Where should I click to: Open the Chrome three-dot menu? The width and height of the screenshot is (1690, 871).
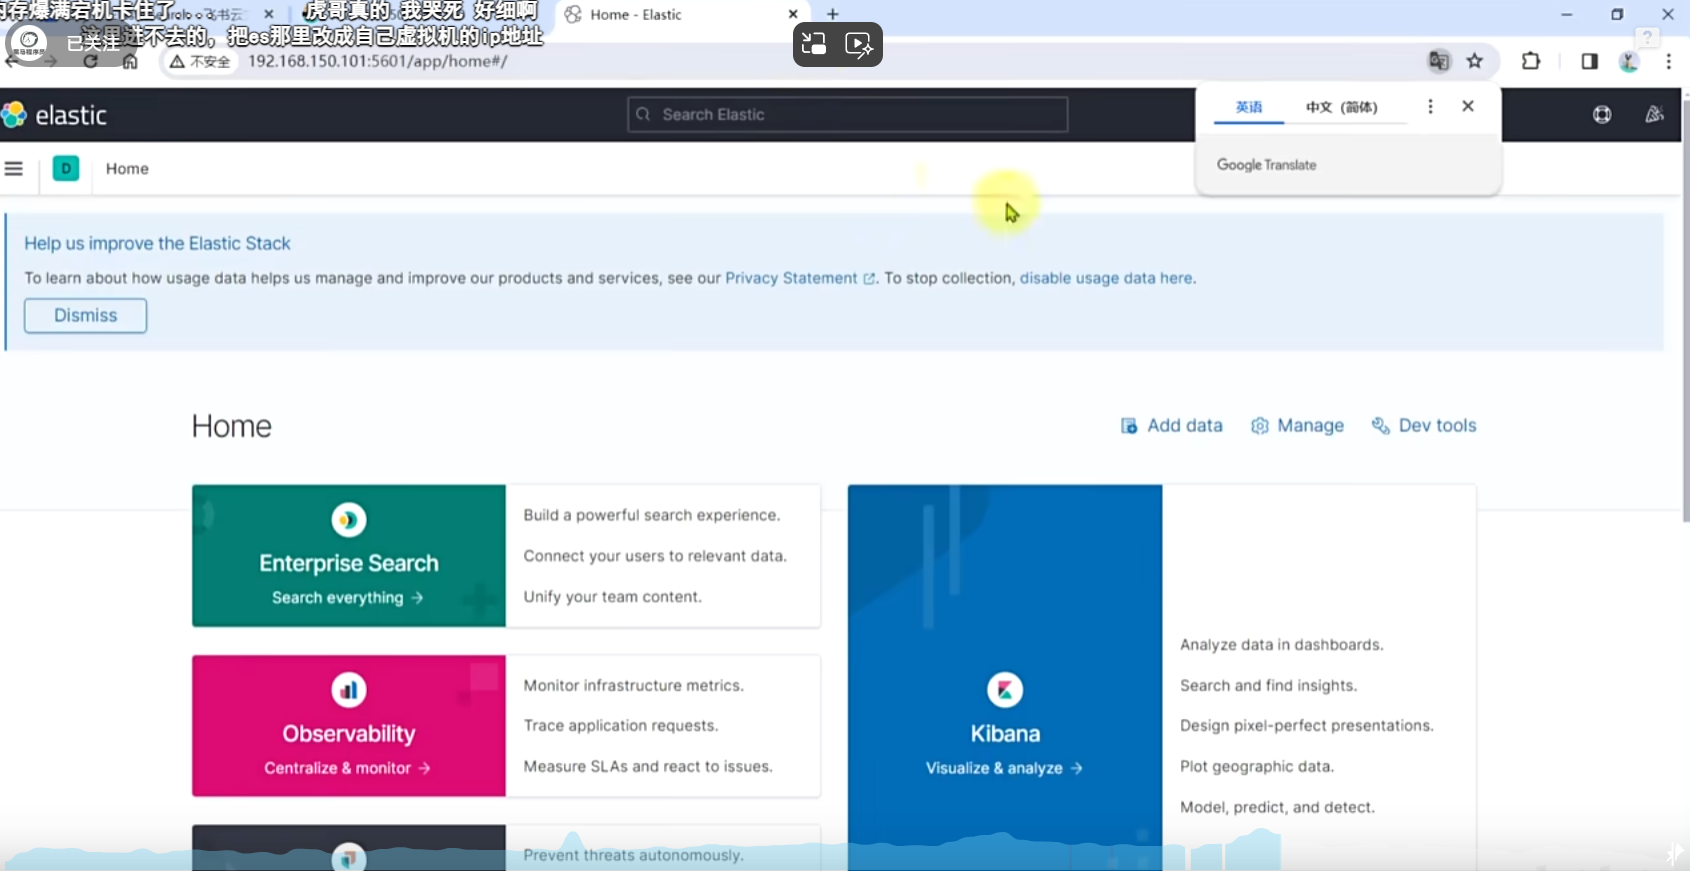1668,61
